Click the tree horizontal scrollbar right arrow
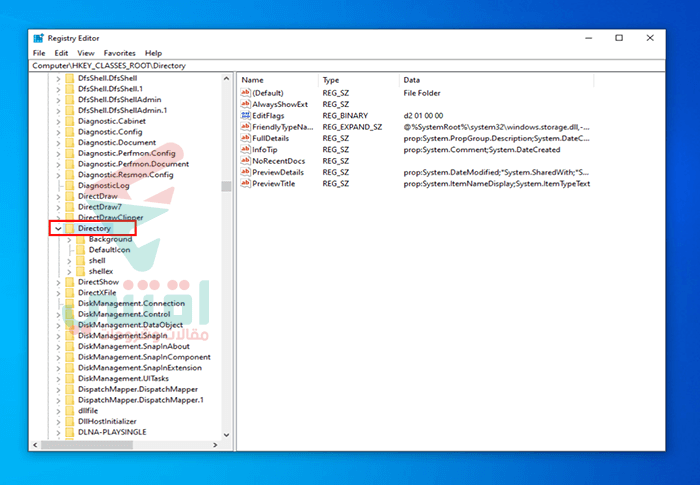This screenshot has width=700, height=485. (215, 445)
